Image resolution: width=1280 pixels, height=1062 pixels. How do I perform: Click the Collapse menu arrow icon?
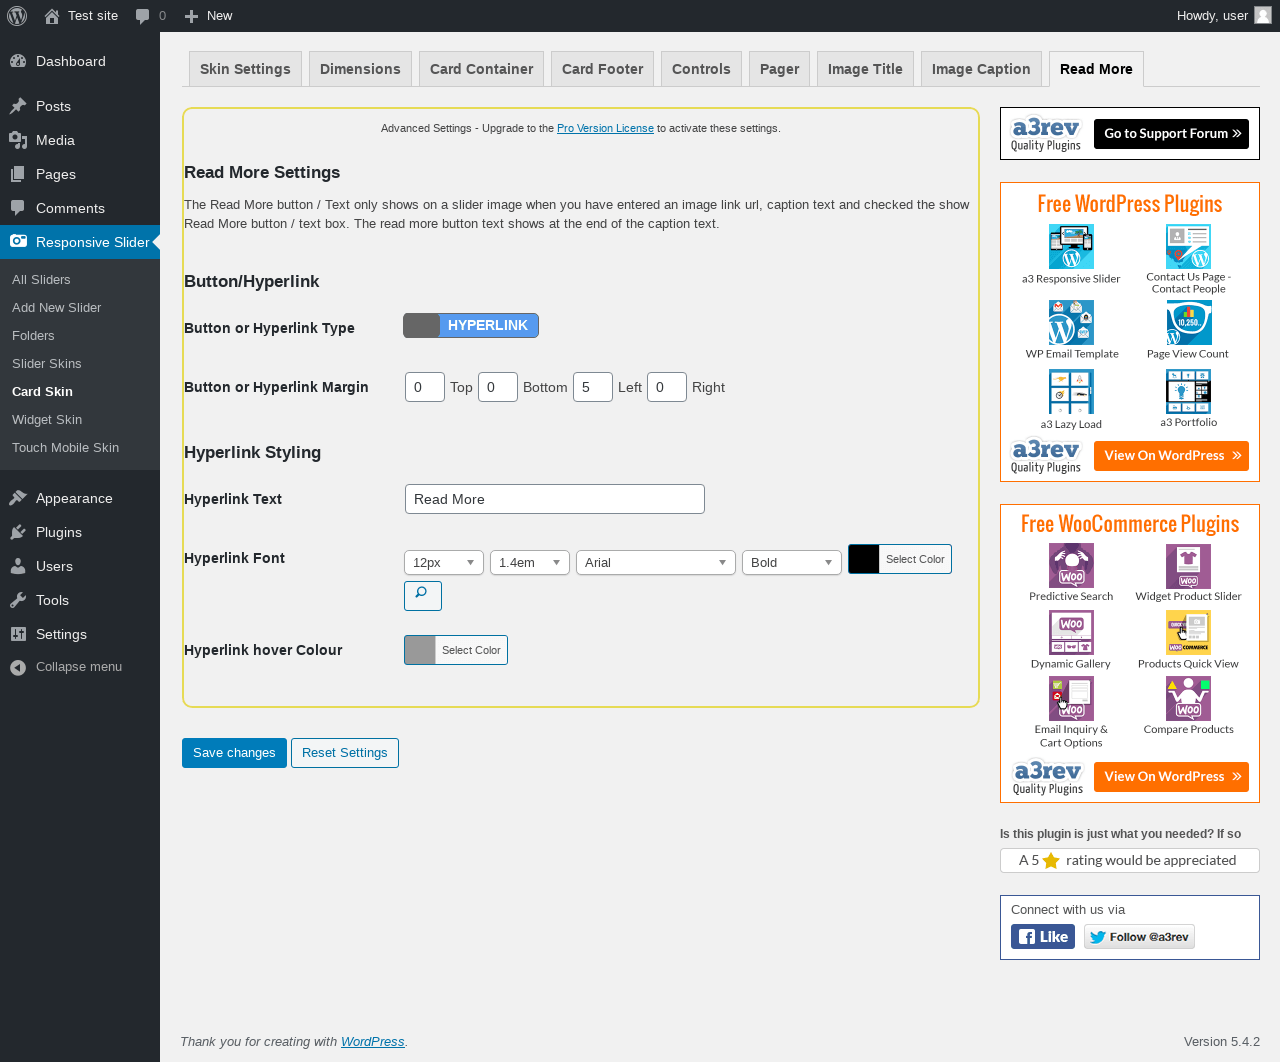pyautogui.click(x=18, y=667)
